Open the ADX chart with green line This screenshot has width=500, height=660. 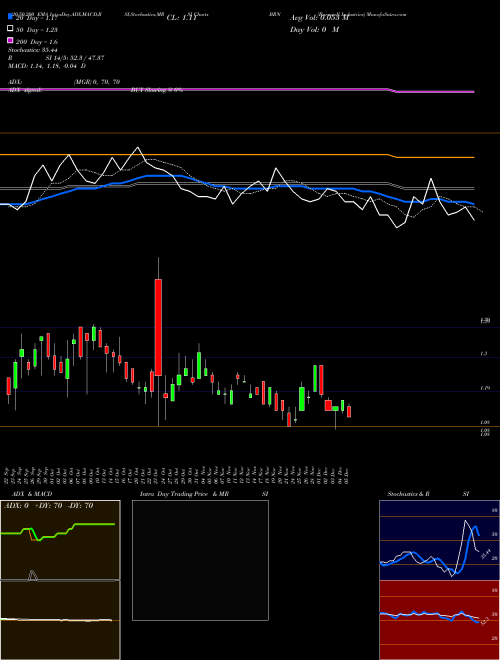(x=60, y=540)
